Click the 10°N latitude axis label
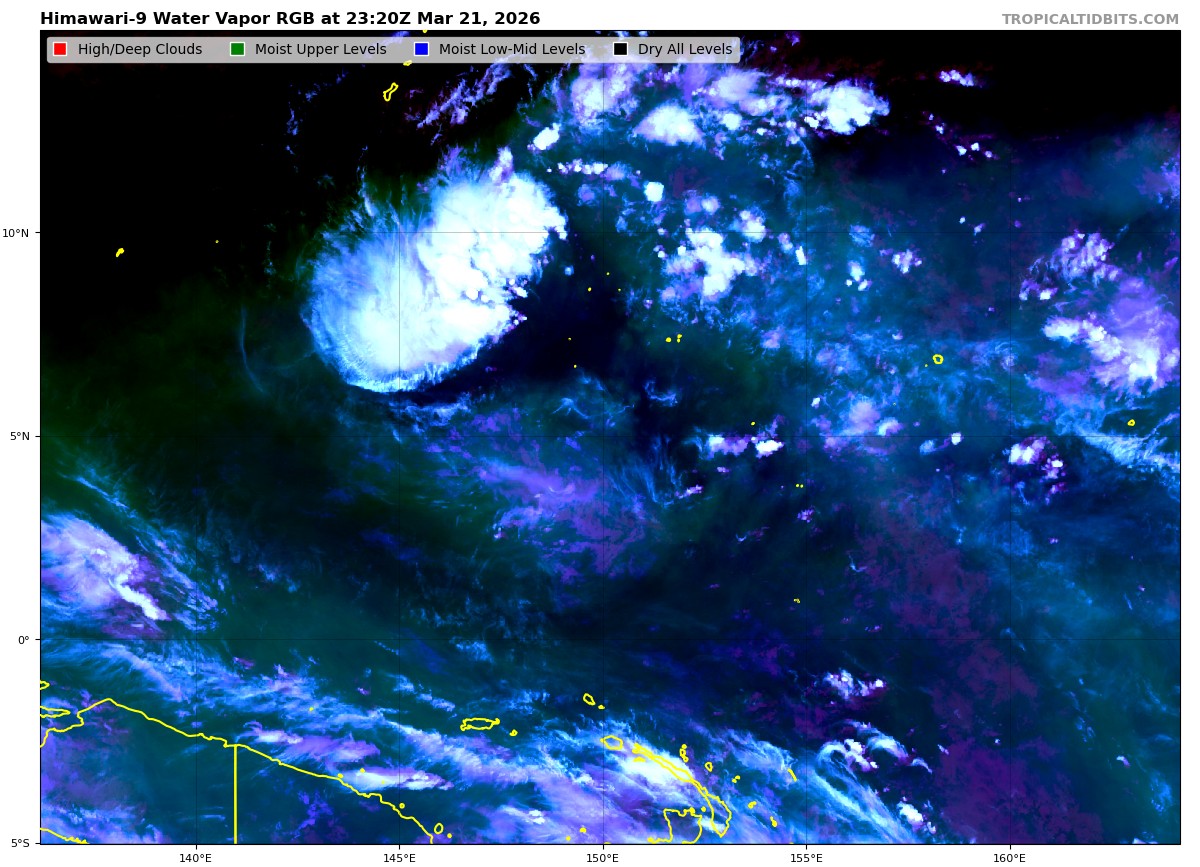Screen dimensions: 1200x867 pos(16,233)
